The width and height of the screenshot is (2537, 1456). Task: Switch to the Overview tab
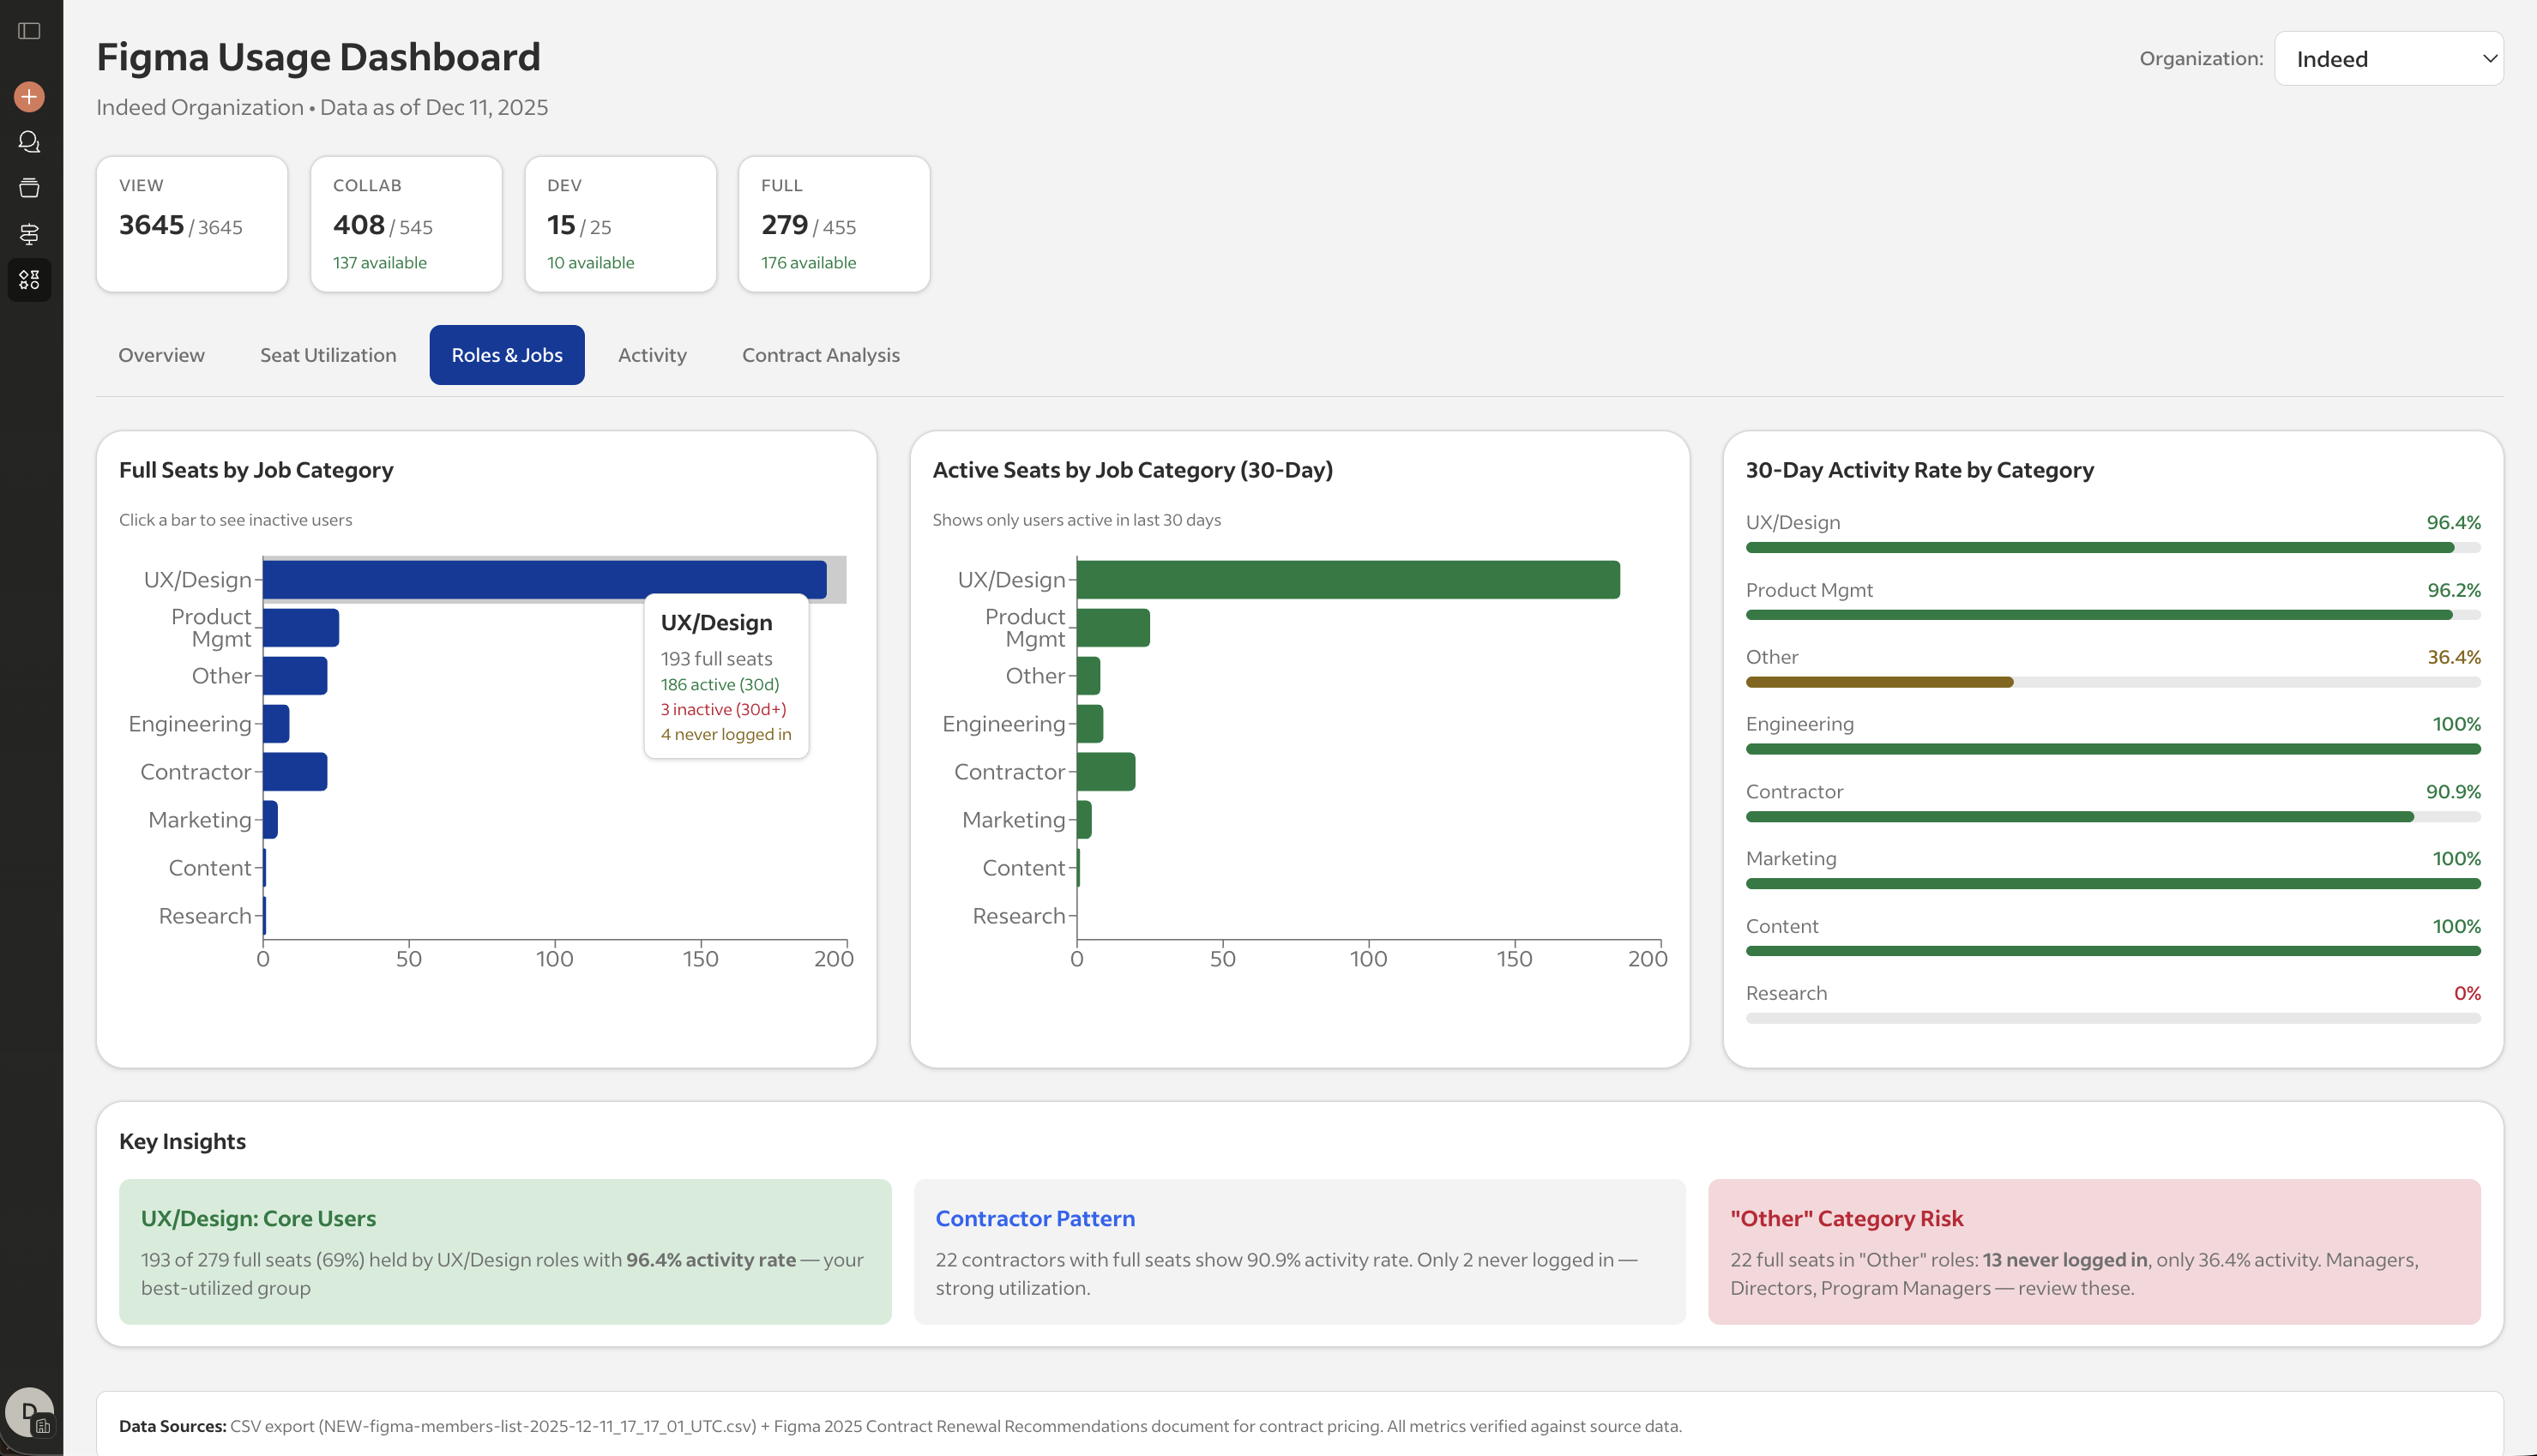[x=161, y=354]
